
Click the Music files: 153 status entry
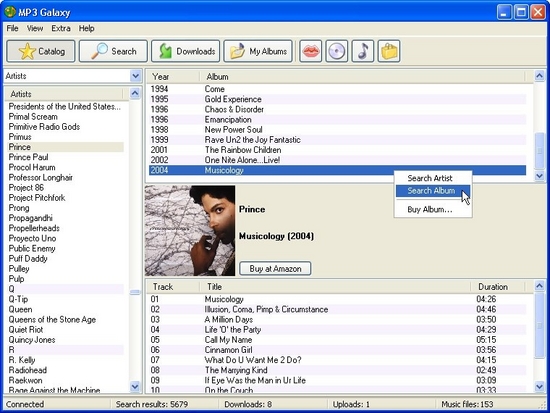tap(467, 404)
